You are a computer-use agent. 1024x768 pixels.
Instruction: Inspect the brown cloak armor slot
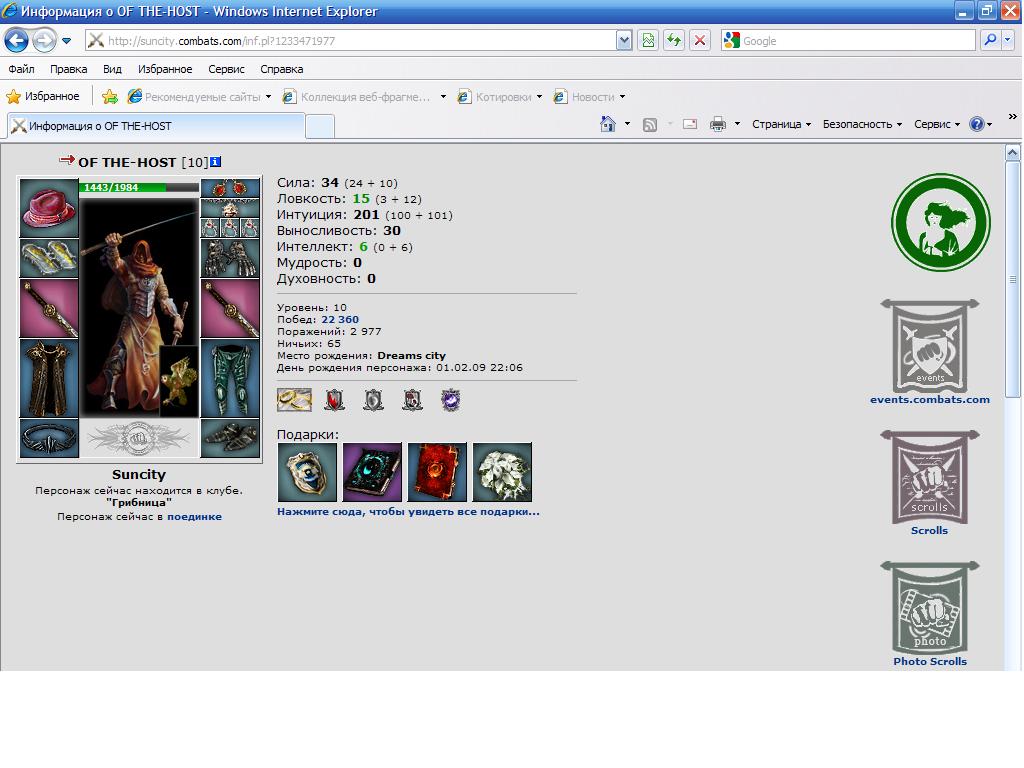point(49,377)
